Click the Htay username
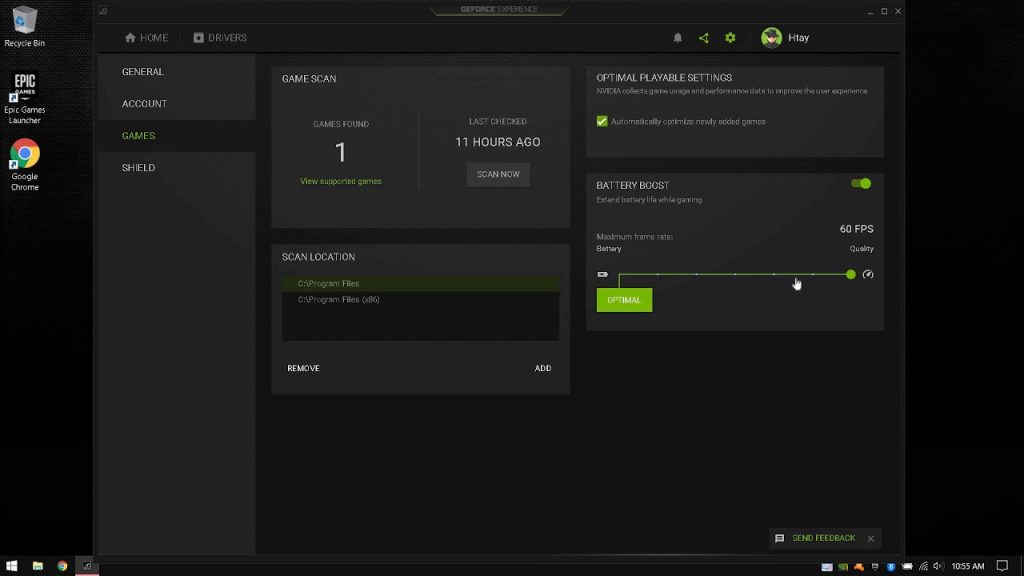The height and width of the screenshot is (576, 1024). tap(799, 38)
